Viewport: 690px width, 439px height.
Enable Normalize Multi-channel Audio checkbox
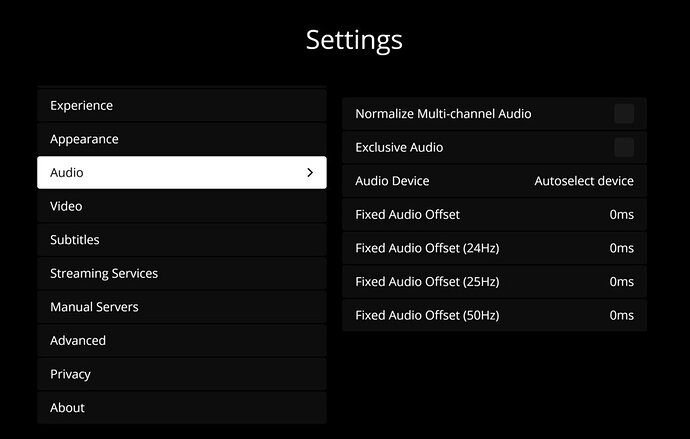tap(624, 114)
